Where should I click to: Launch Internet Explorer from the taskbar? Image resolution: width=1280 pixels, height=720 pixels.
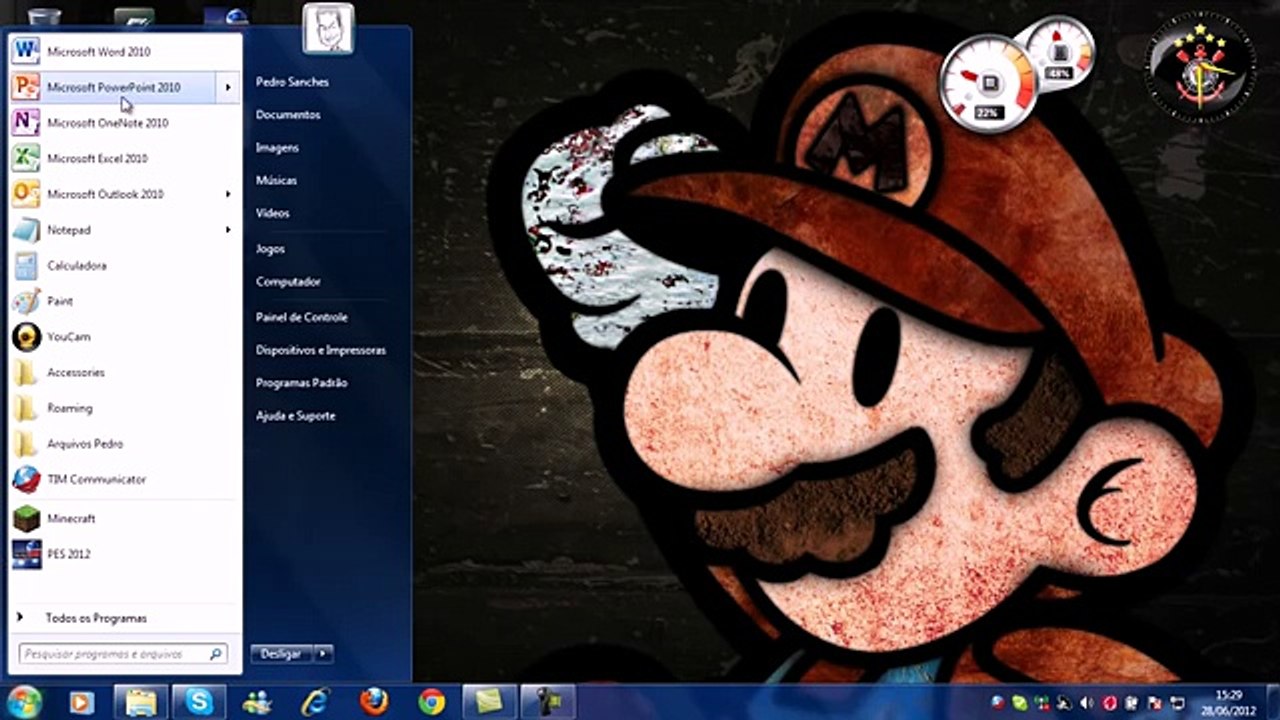coord(316,702)
